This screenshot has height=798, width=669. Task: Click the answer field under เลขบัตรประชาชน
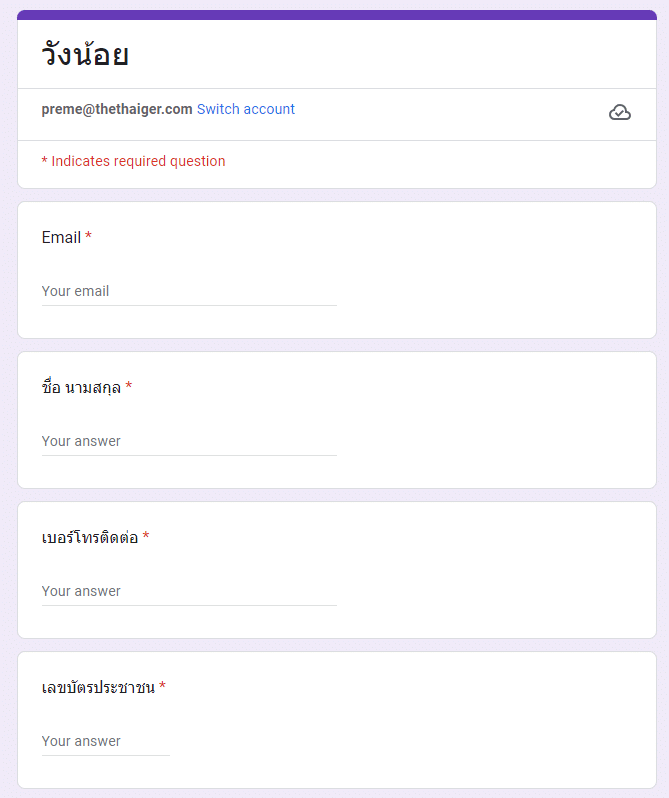point(105,741)
